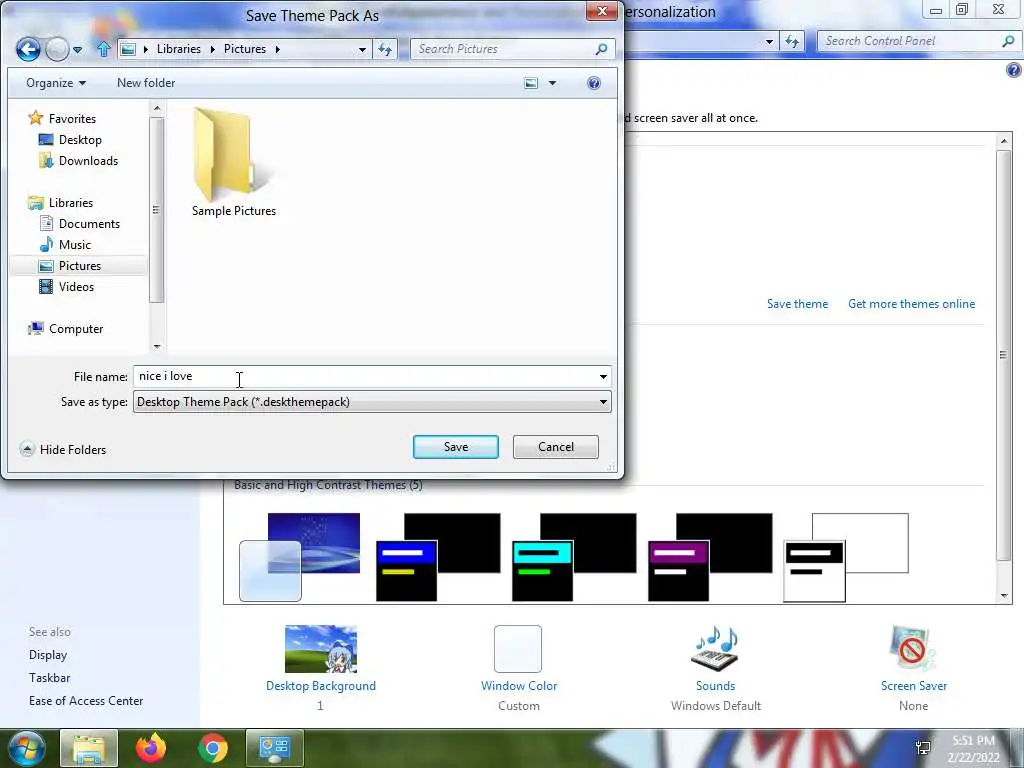Open the Organize menu
Screen dimensions: 1024x768
[x=56, y=83]
